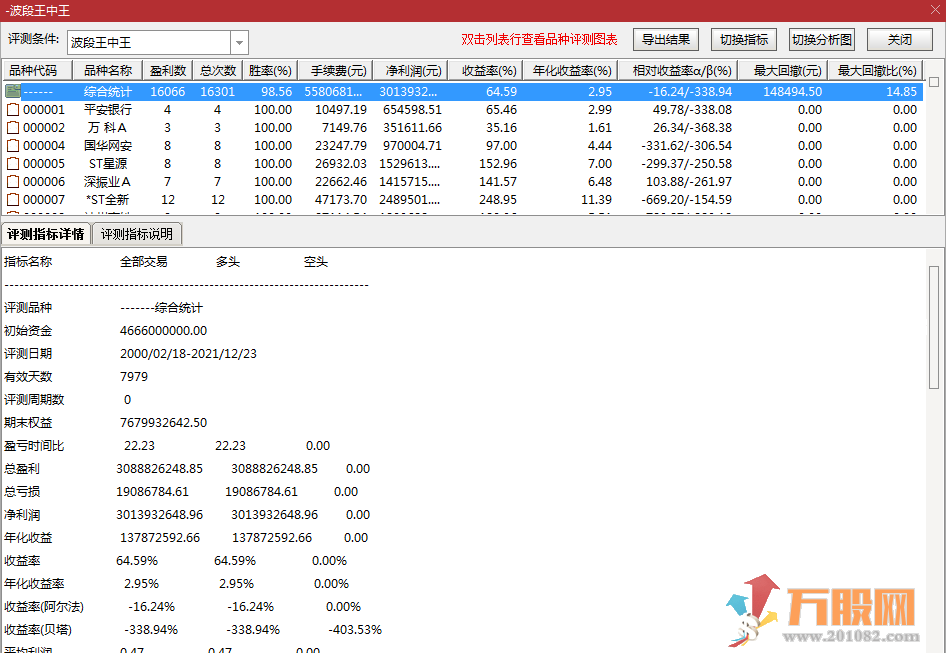Screen dimensions: 946x653
Task: Click the 导出结果 button
Action: tap(665, 40)
